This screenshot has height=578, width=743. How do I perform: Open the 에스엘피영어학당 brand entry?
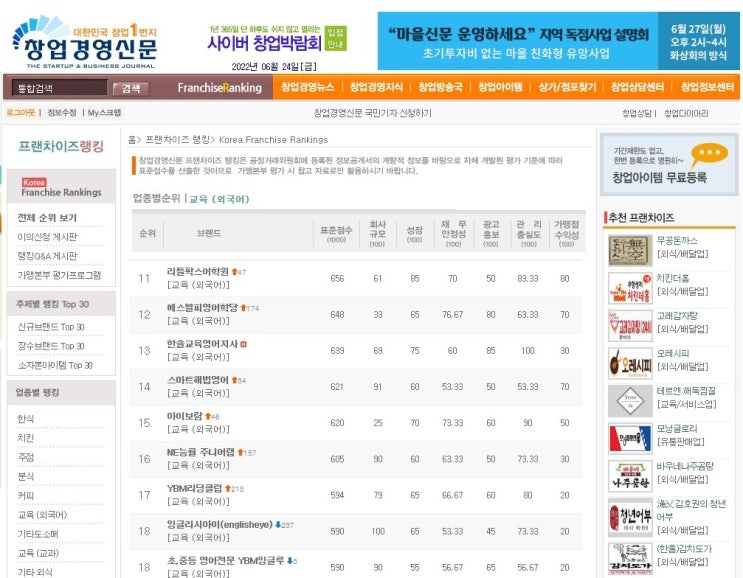(x=202, y=307)
